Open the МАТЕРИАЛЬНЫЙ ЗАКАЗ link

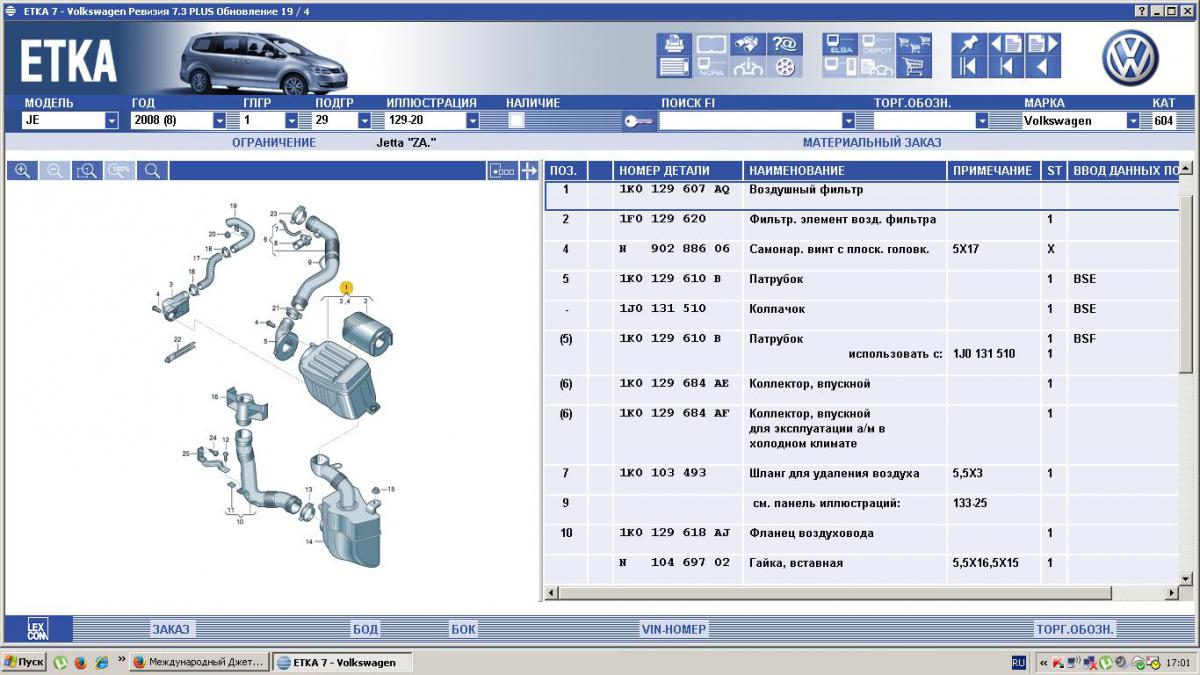pos(872,143)
